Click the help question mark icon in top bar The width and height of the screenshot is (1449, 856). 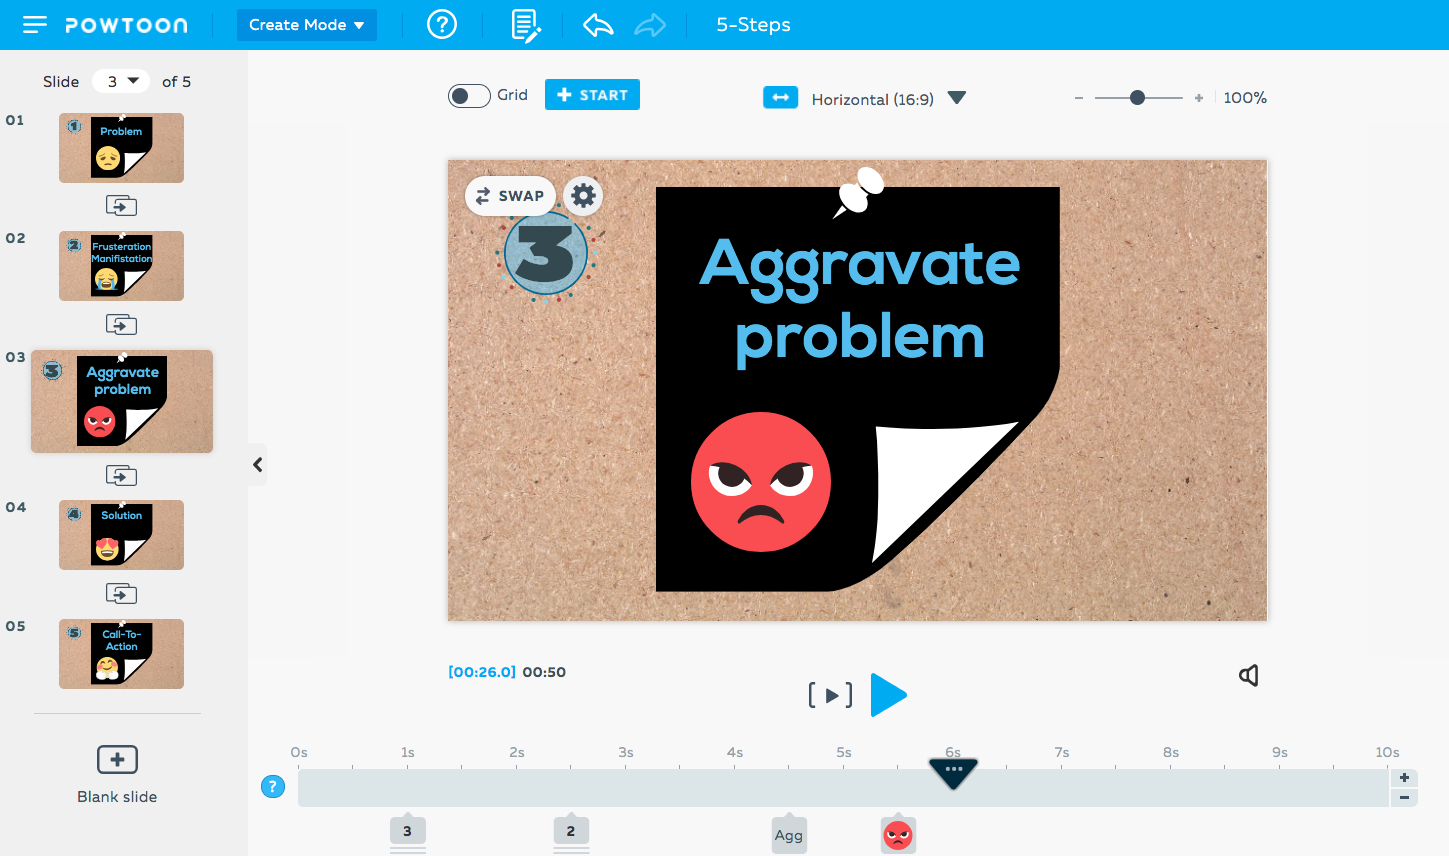(442, 25)
